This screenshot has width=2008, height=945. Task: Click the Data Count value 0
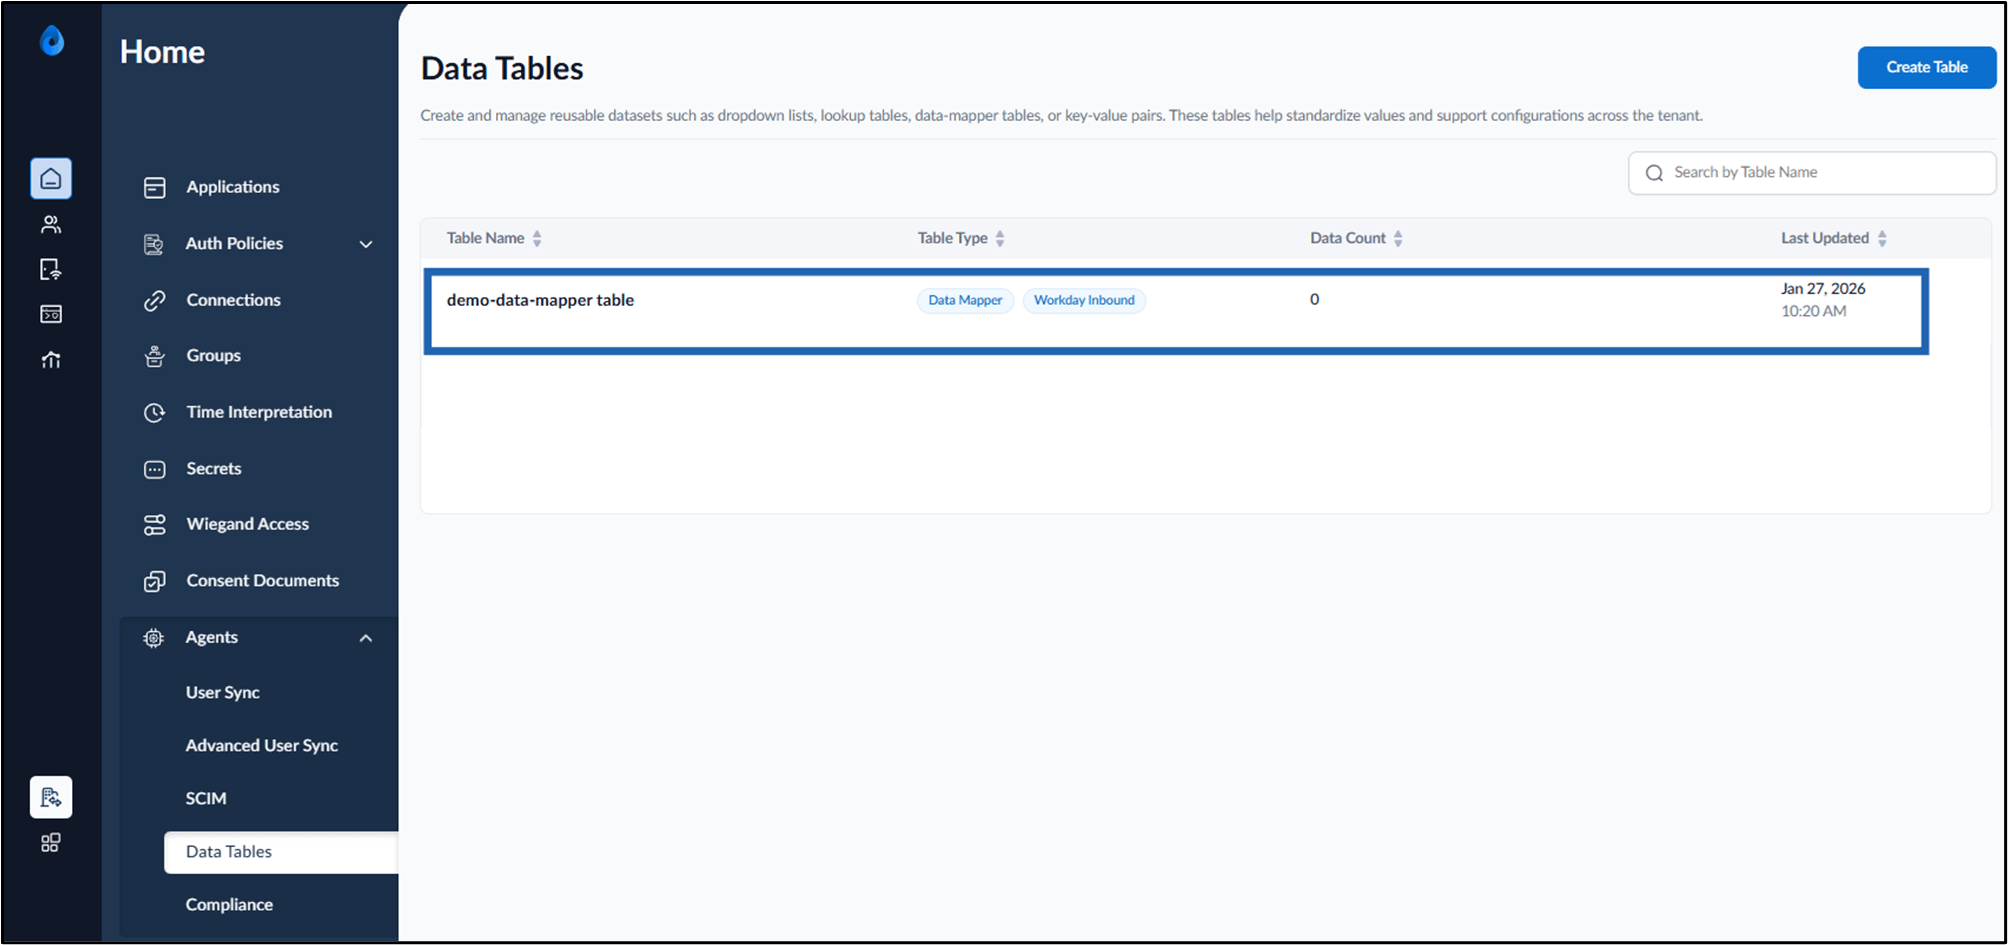pos(1314,299)
